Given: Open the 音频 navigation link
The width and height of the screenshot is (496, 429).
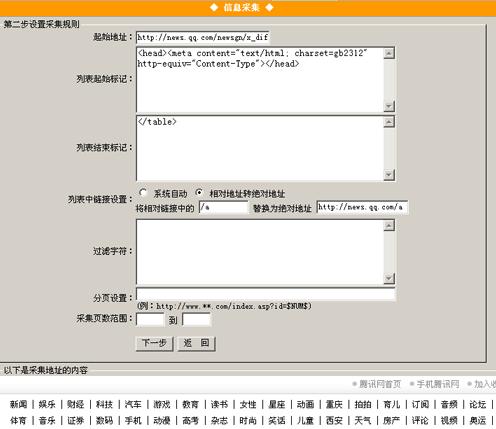Looking at the screenshot, I should pos(449,404).
